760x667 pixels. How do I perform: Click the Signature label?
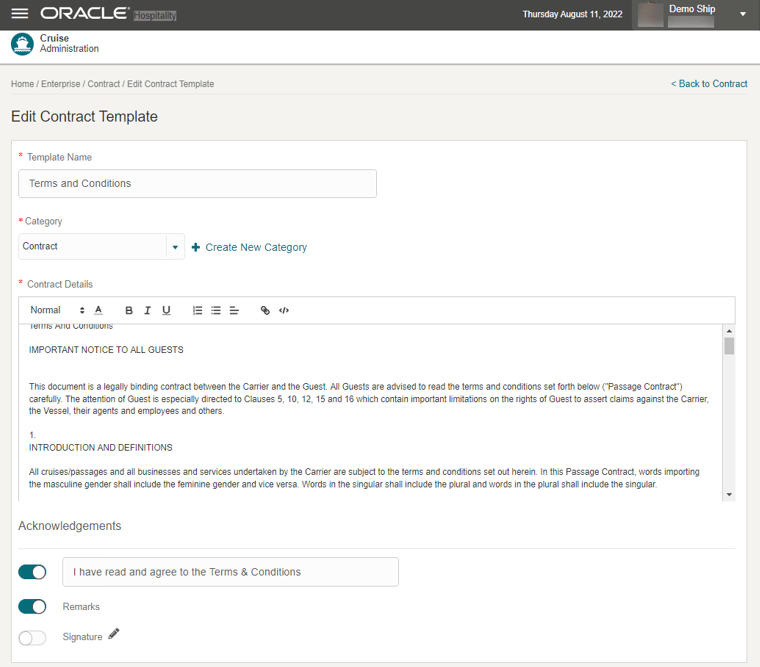click(82, 637)
